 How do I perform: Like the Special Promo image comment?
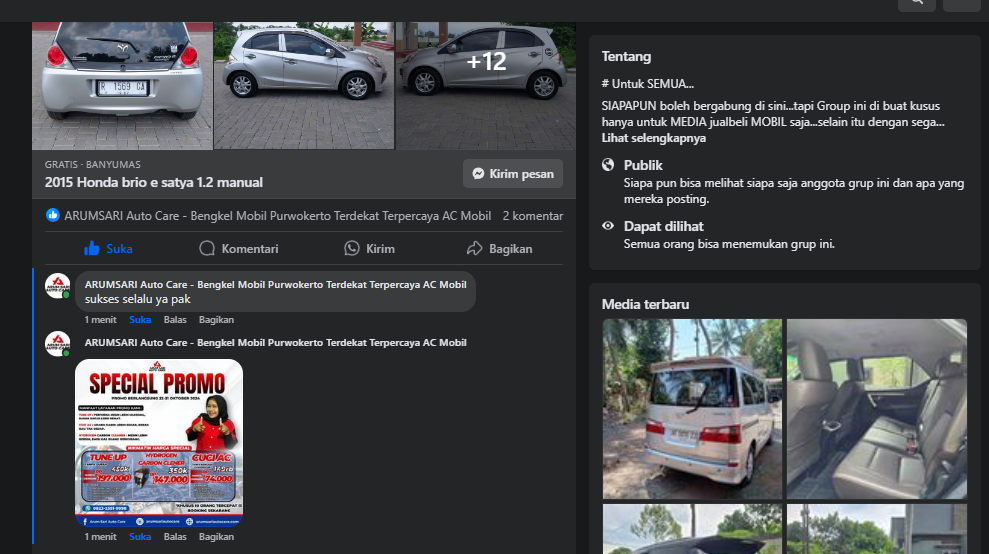140,537
